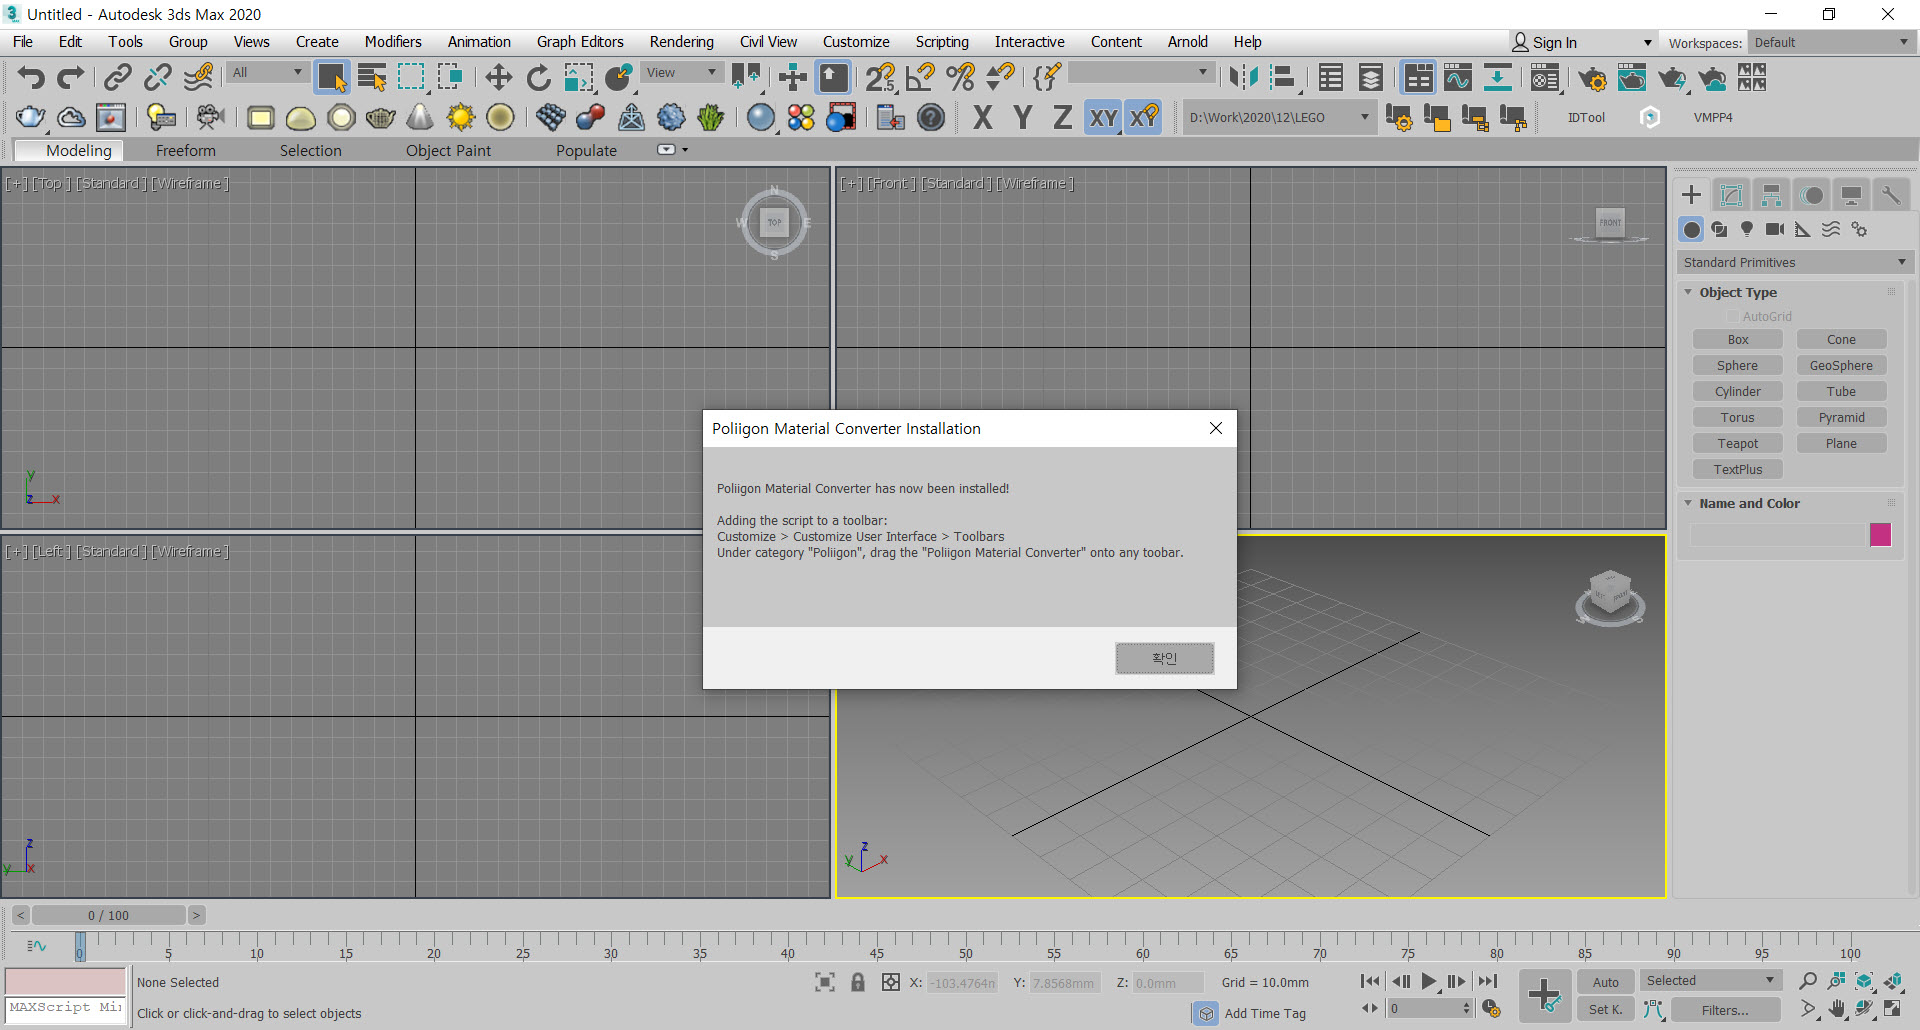Open the Scripting menu
Screen dimensions: 1920x1030
(x=942, y=41)
